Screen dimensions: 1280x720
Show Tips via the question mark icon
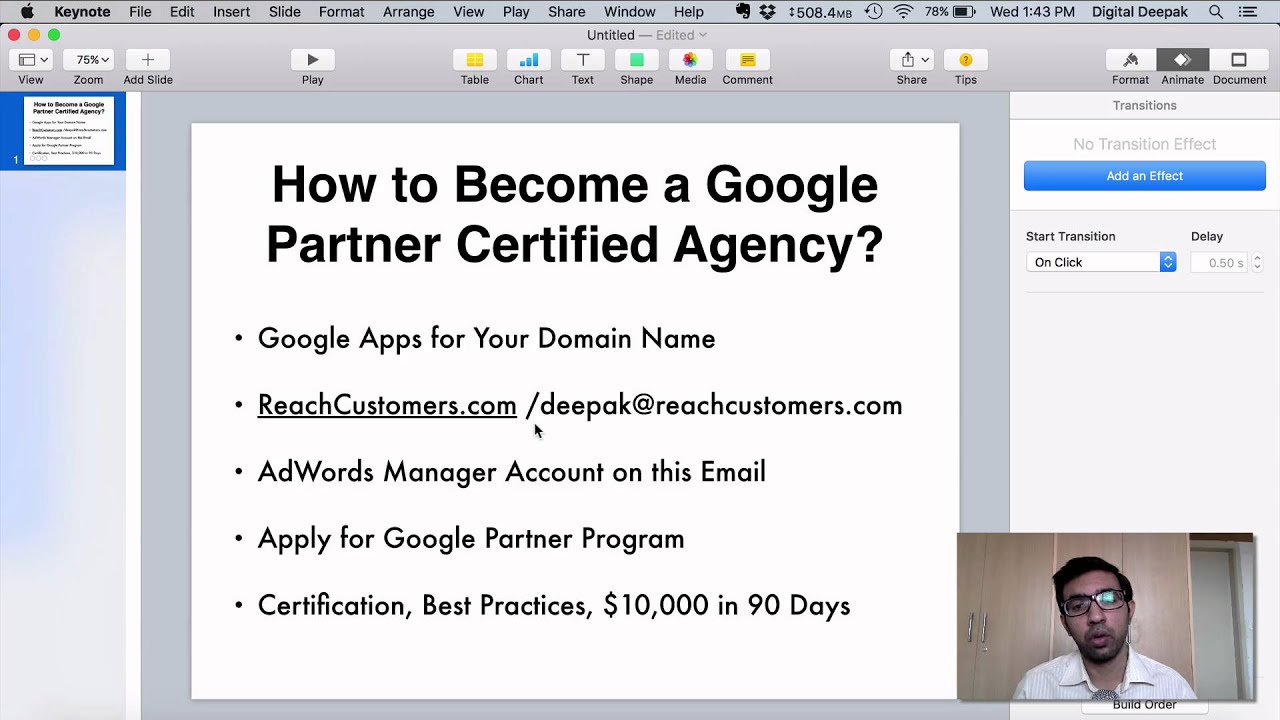click(965, 60)
